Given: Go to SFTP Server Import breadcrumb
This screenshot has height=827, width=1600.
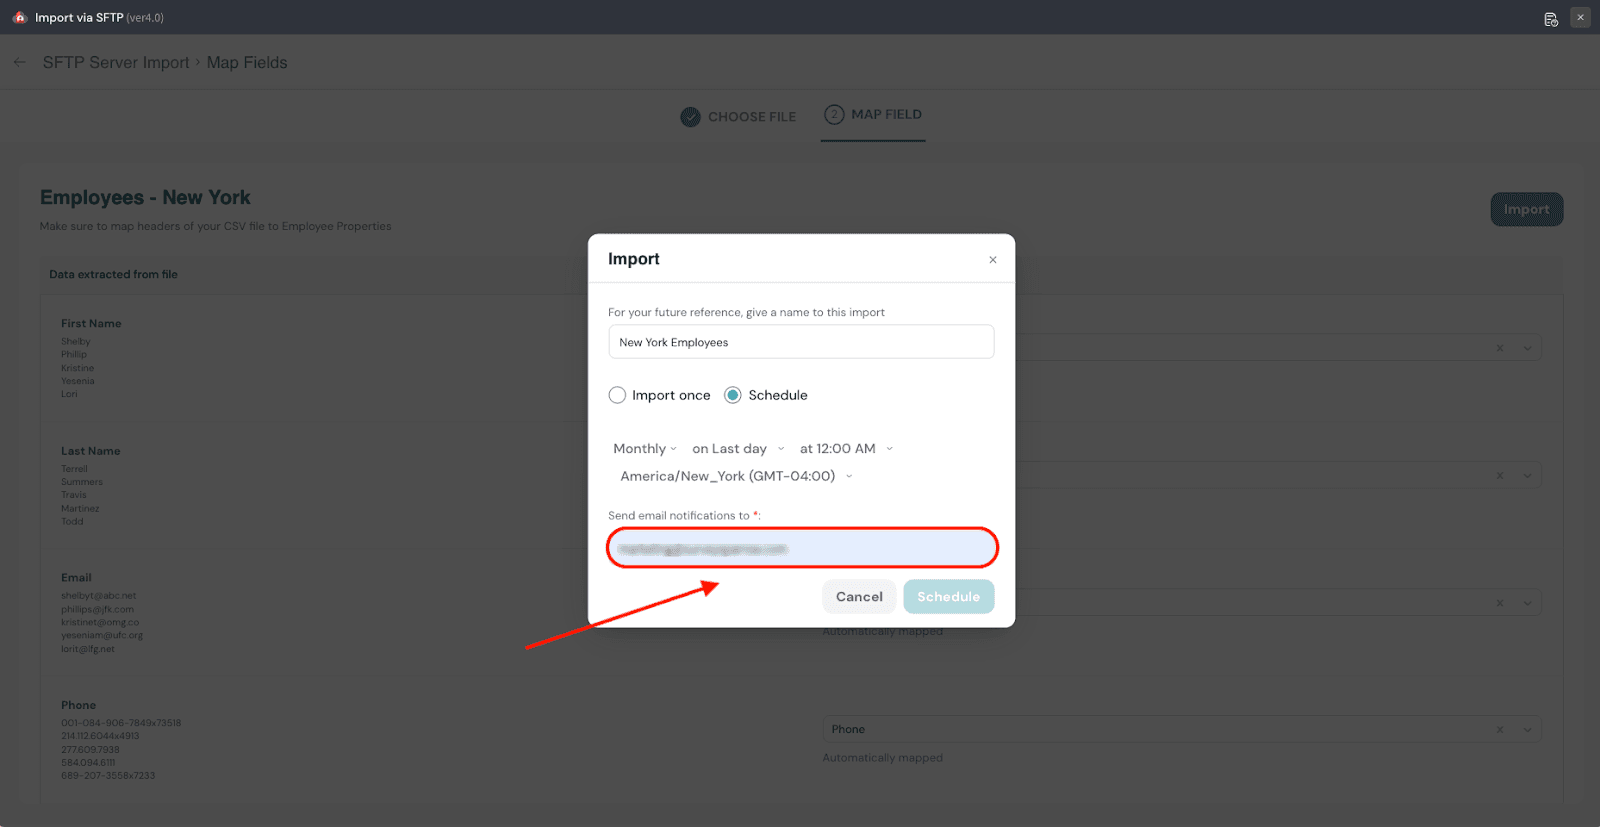Looking at the screenshot, I should (x=116, y=62).
